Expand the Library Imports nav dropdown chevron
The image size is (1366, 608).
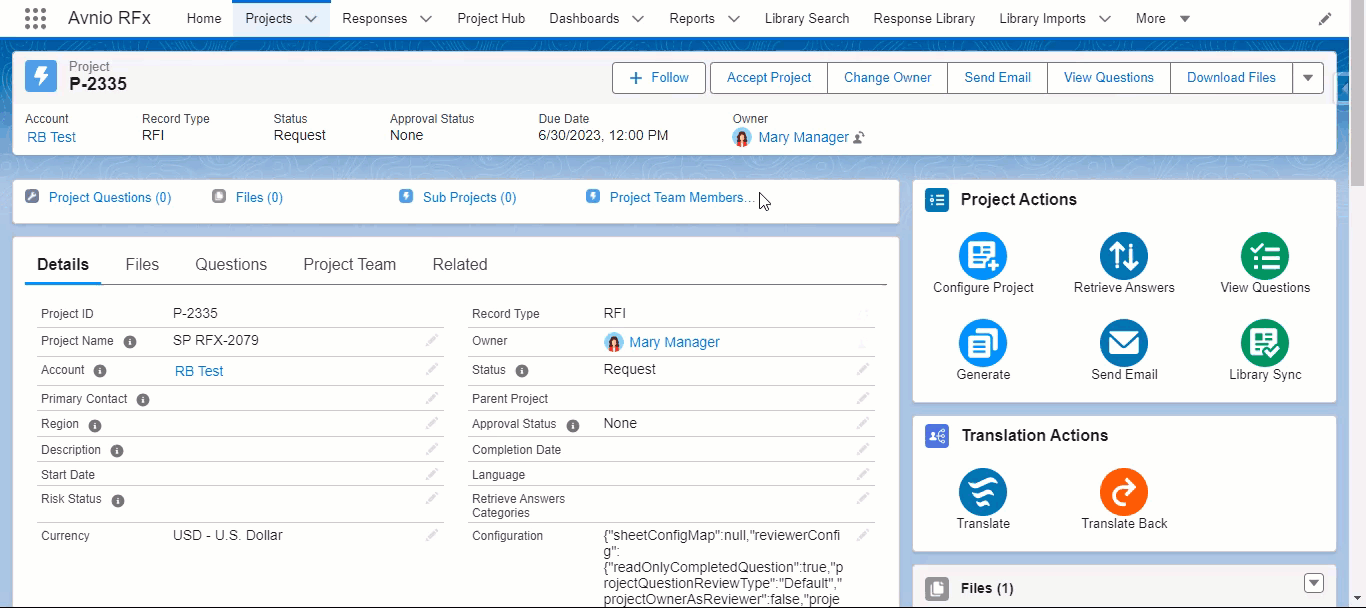1105,19
